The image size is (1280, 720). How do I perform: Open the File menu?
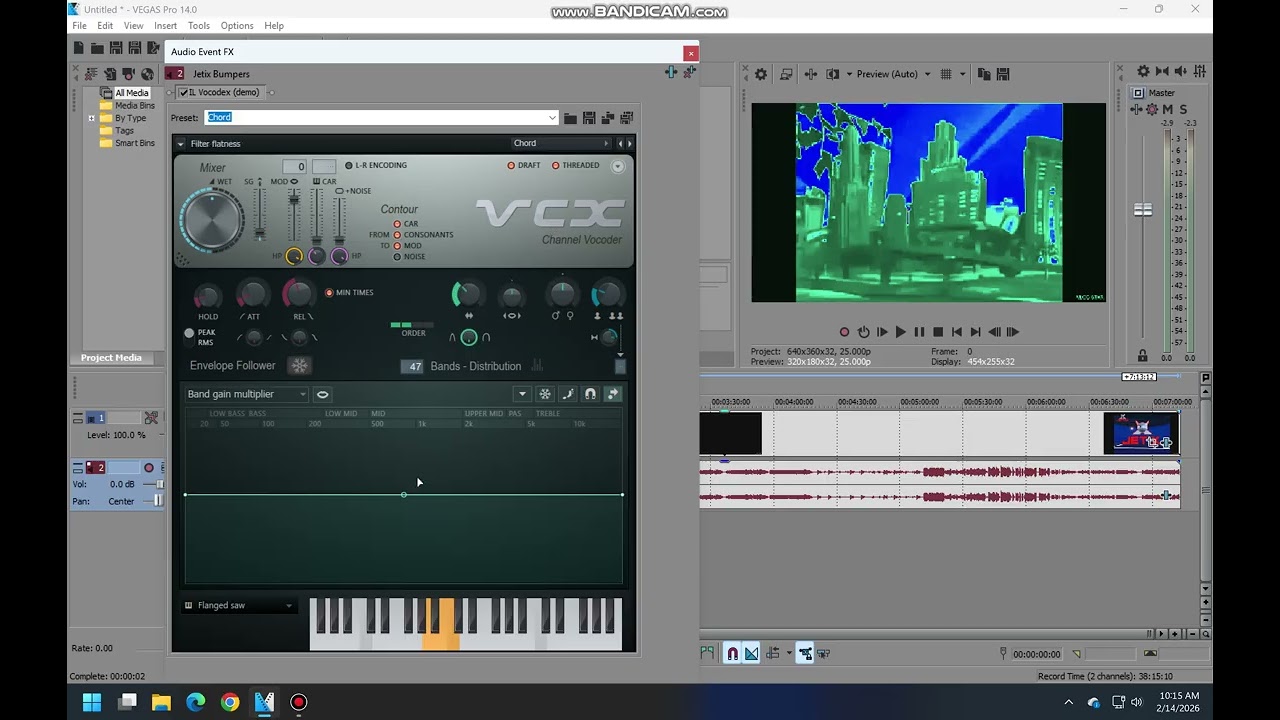click(79, 26)
